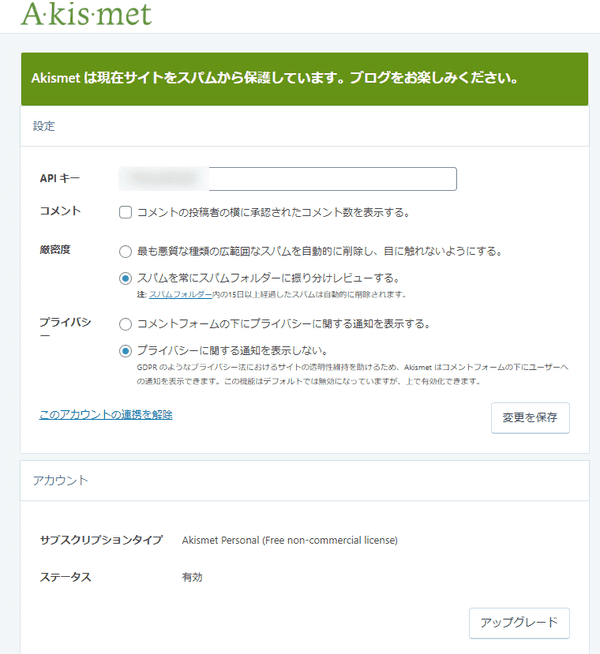
Task: Click the Akismet Personal subscription text
Action: tap(289, 540)
